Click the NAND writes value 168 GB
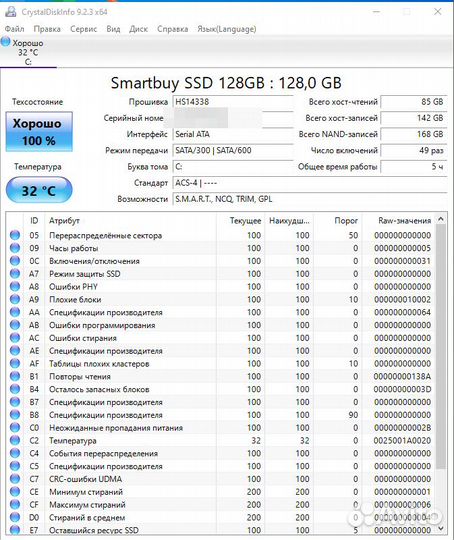 click(414, 134)
